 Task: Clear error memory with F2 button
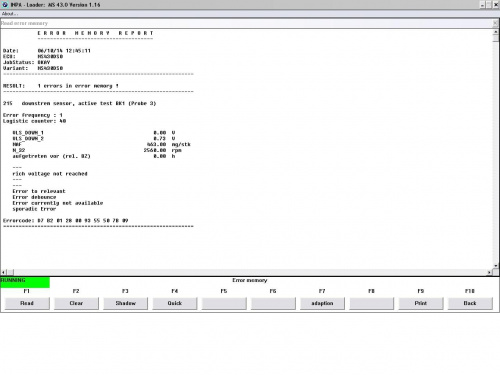point(76,303)
